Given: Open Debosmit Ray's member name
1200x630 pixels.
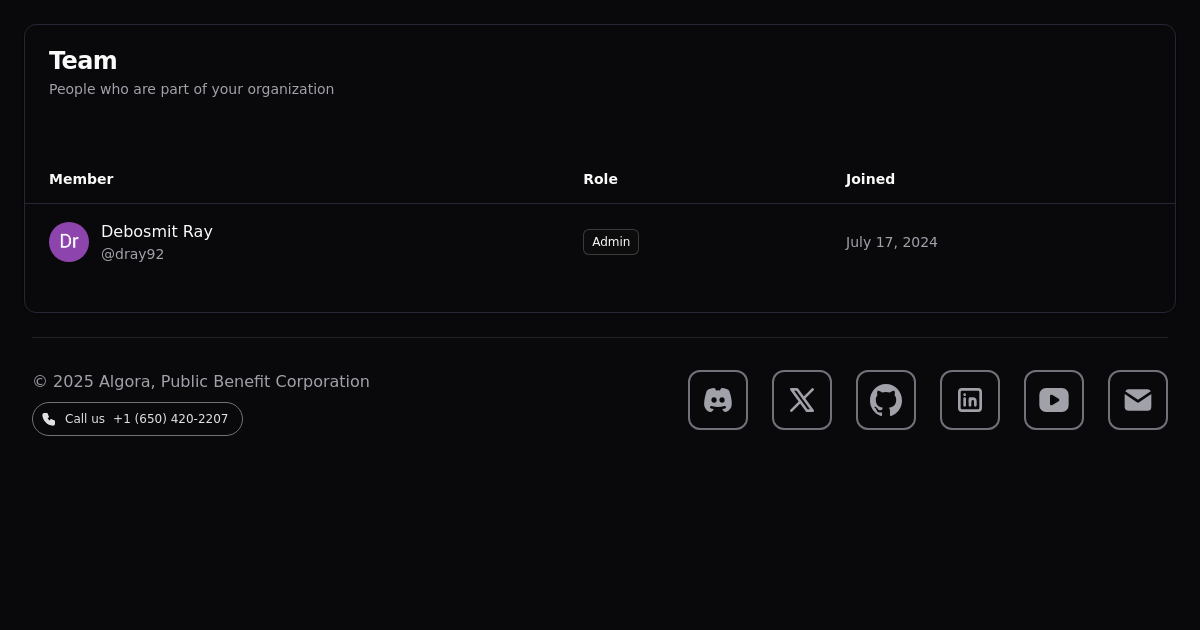Looking at the screenshot, I should click(x=157, y=231).
